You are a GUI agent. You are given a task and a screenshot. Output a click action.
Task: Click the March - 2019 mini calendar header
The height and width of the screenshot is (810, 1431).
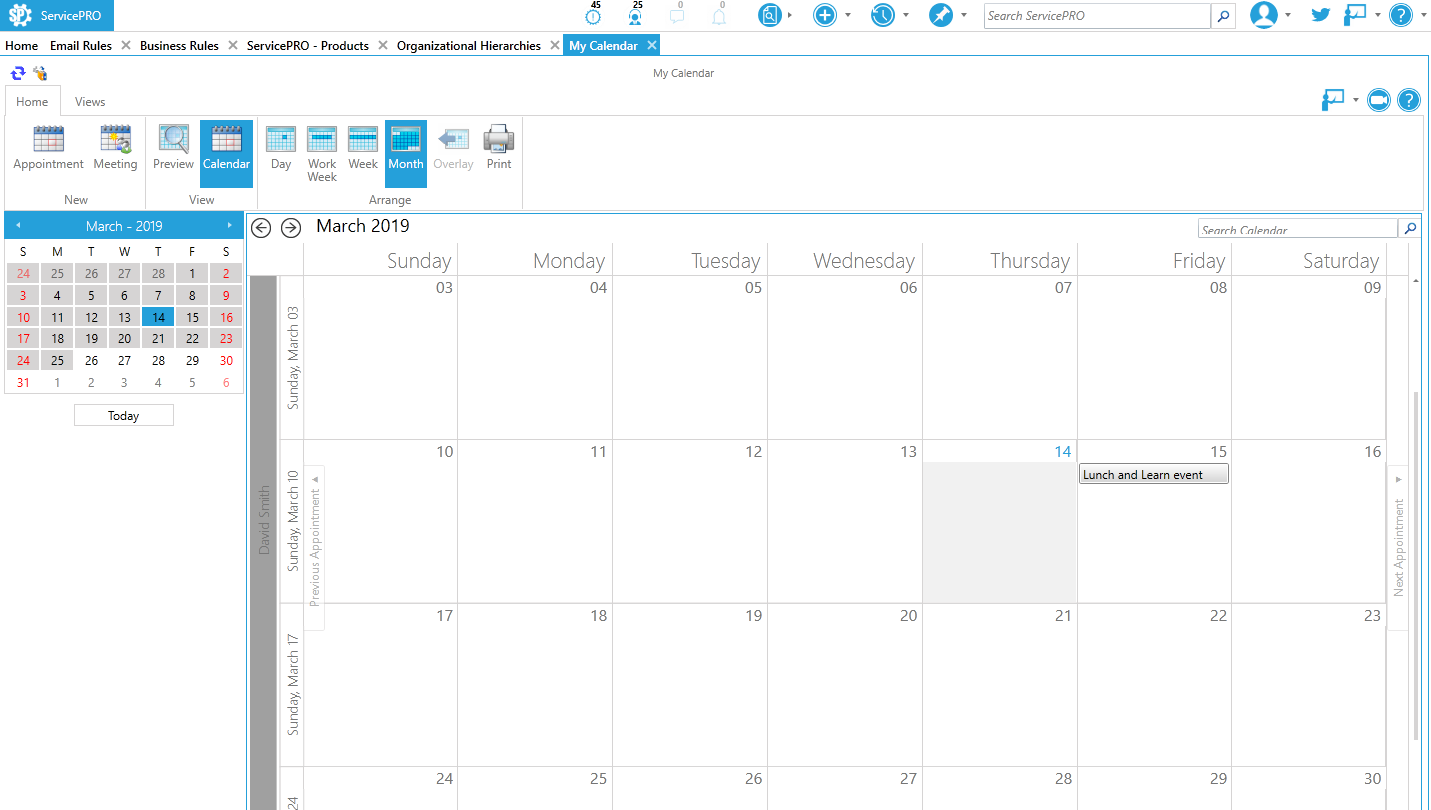[x=124, y=226]
